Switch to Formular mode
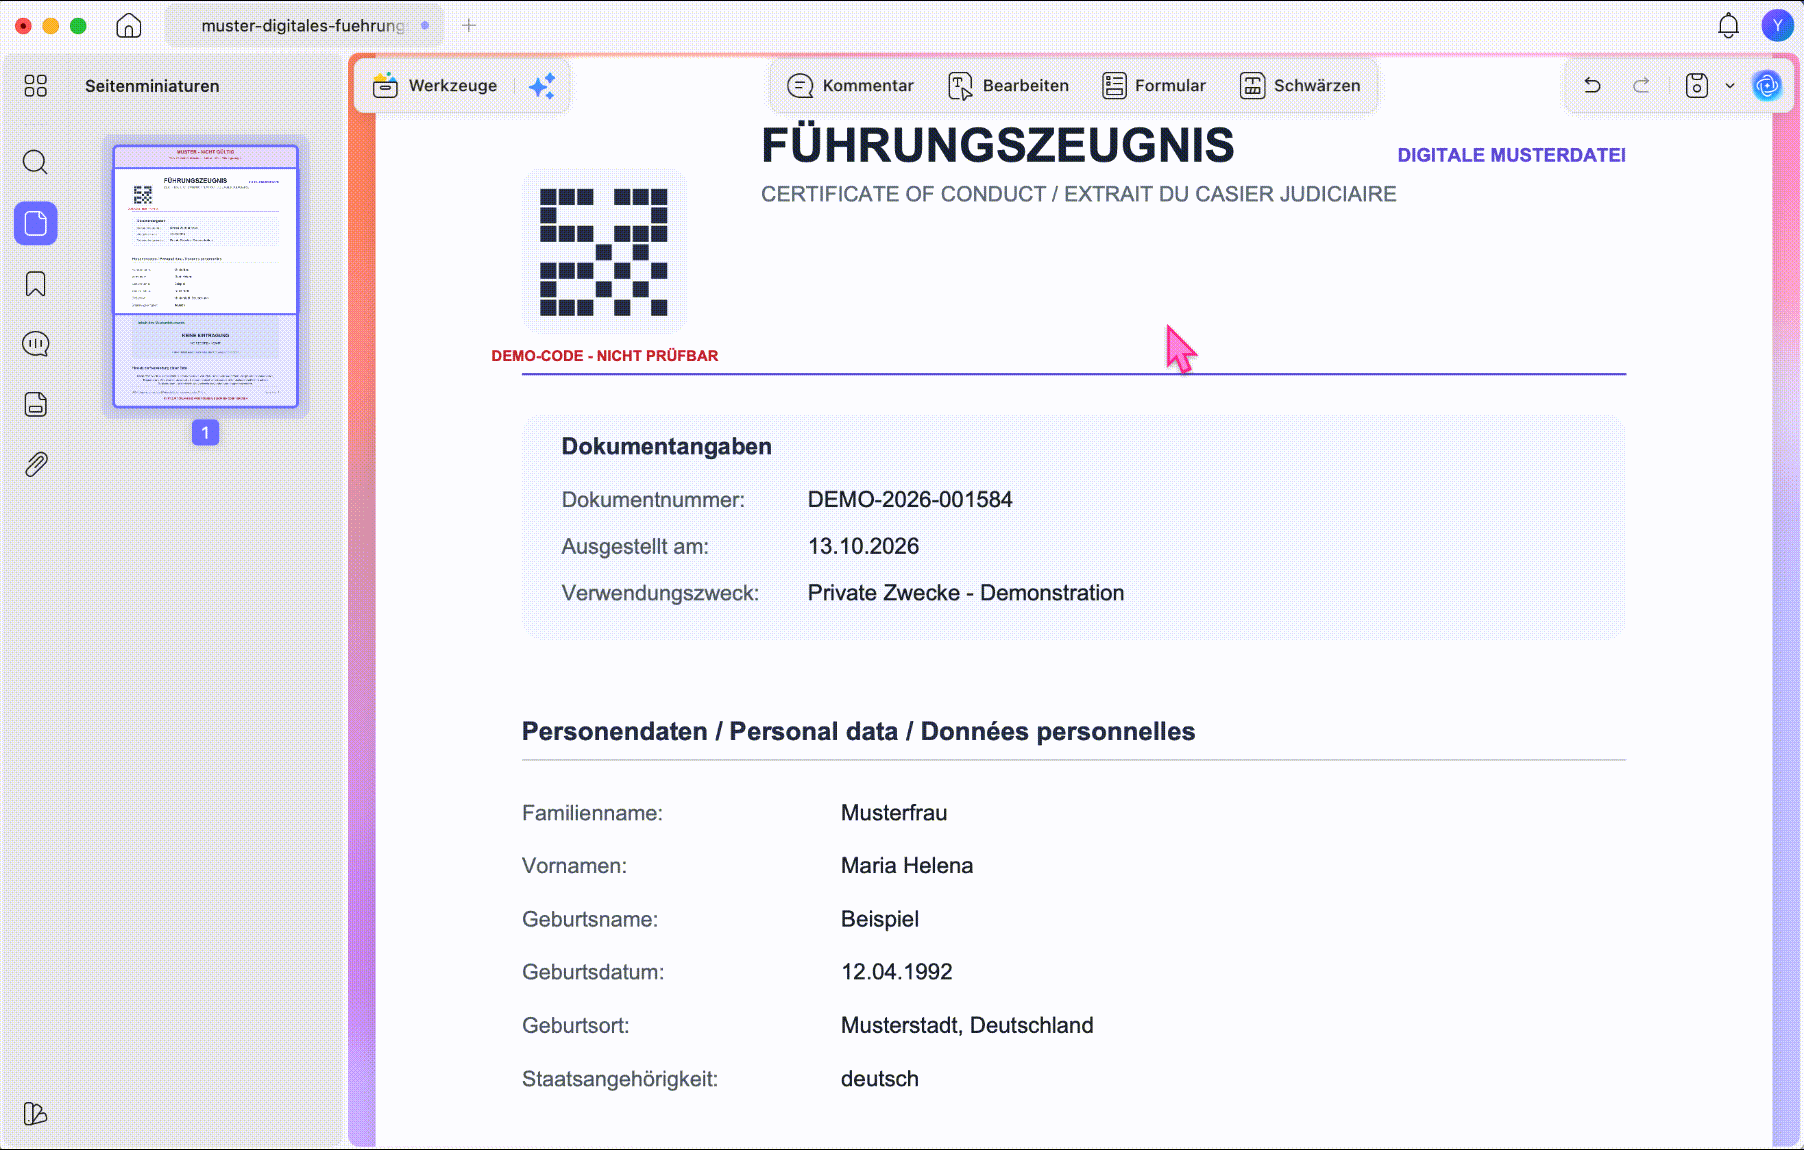Image resolution: width=1804 pixels, height=1150 pixels. point(1154,85)
